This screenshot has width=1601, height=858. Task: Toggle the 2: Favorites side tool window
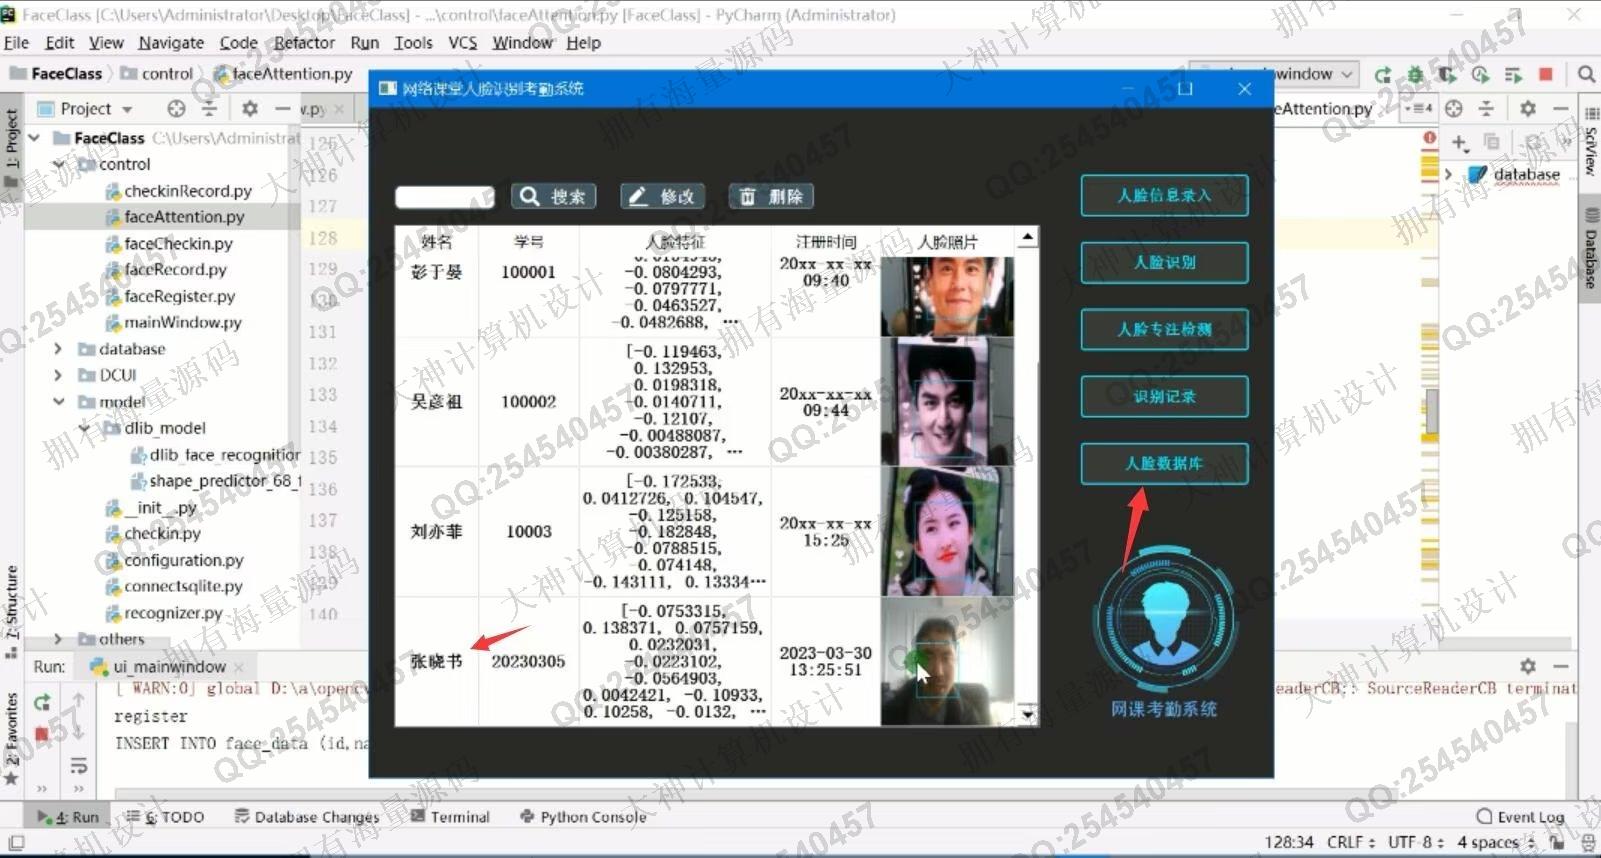point(11,738)
